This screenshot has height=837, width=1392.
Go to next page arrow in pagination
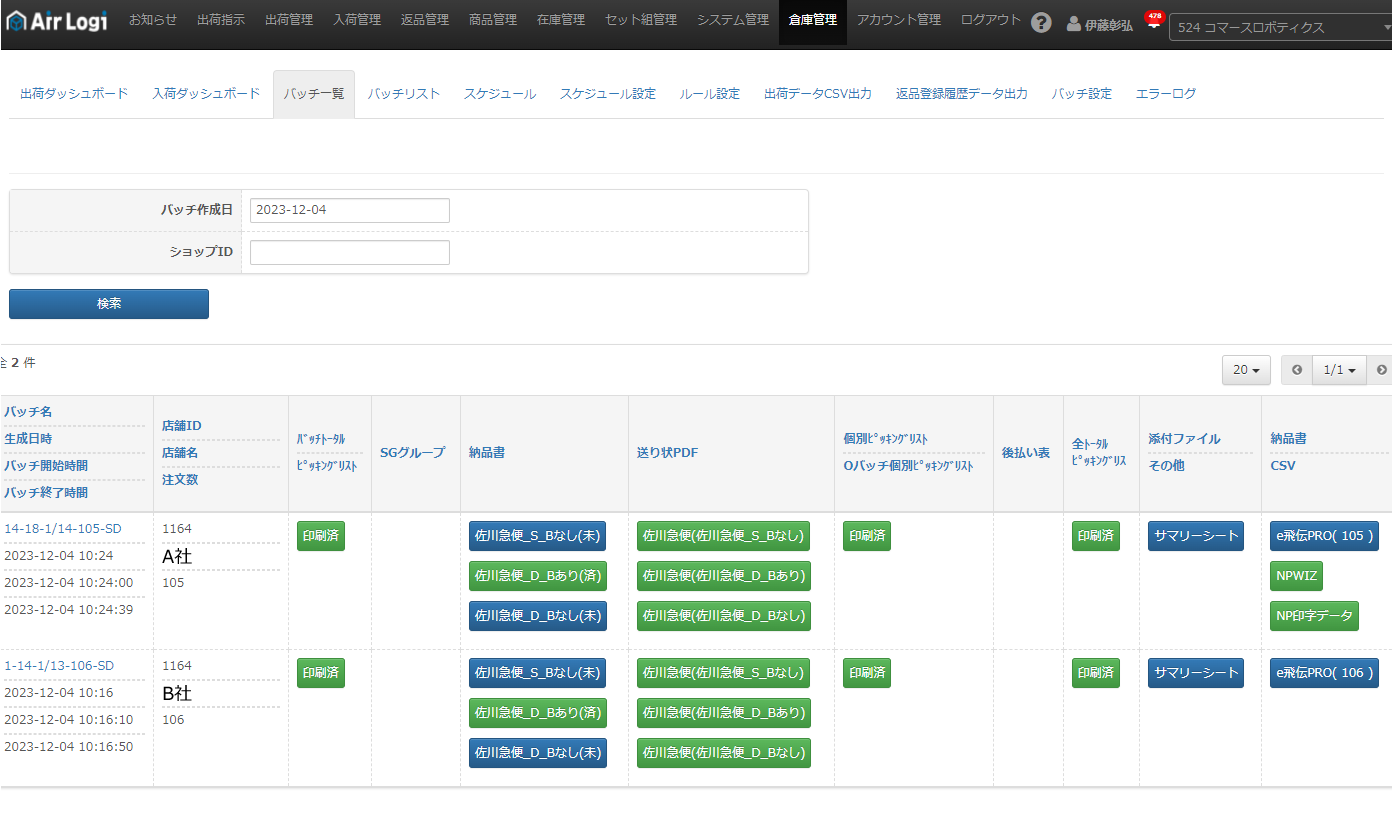coord(1381,370)
